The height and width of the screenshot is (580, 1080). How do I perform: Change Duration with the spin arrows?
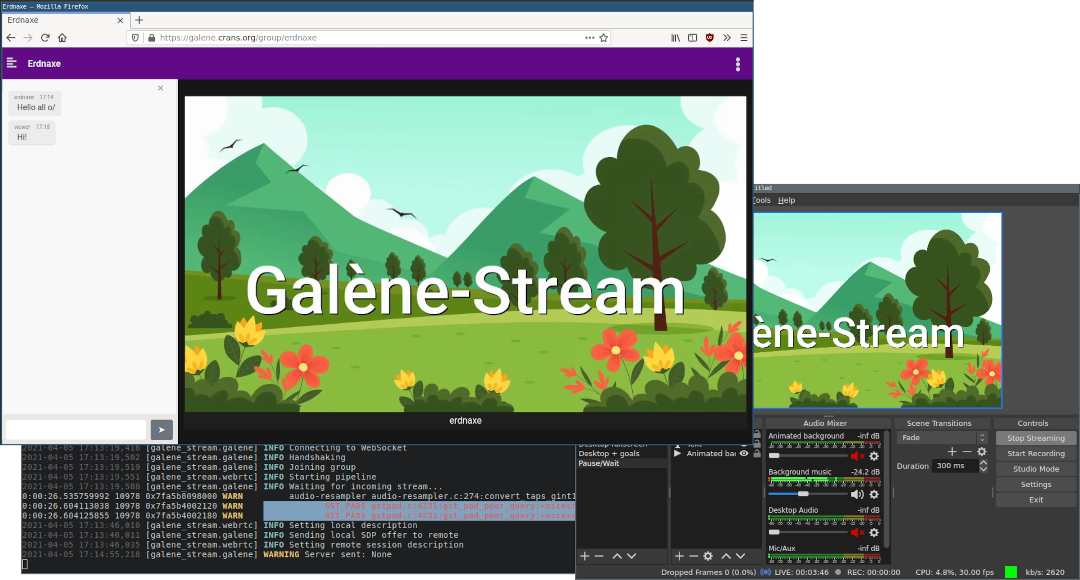point(984,466)
